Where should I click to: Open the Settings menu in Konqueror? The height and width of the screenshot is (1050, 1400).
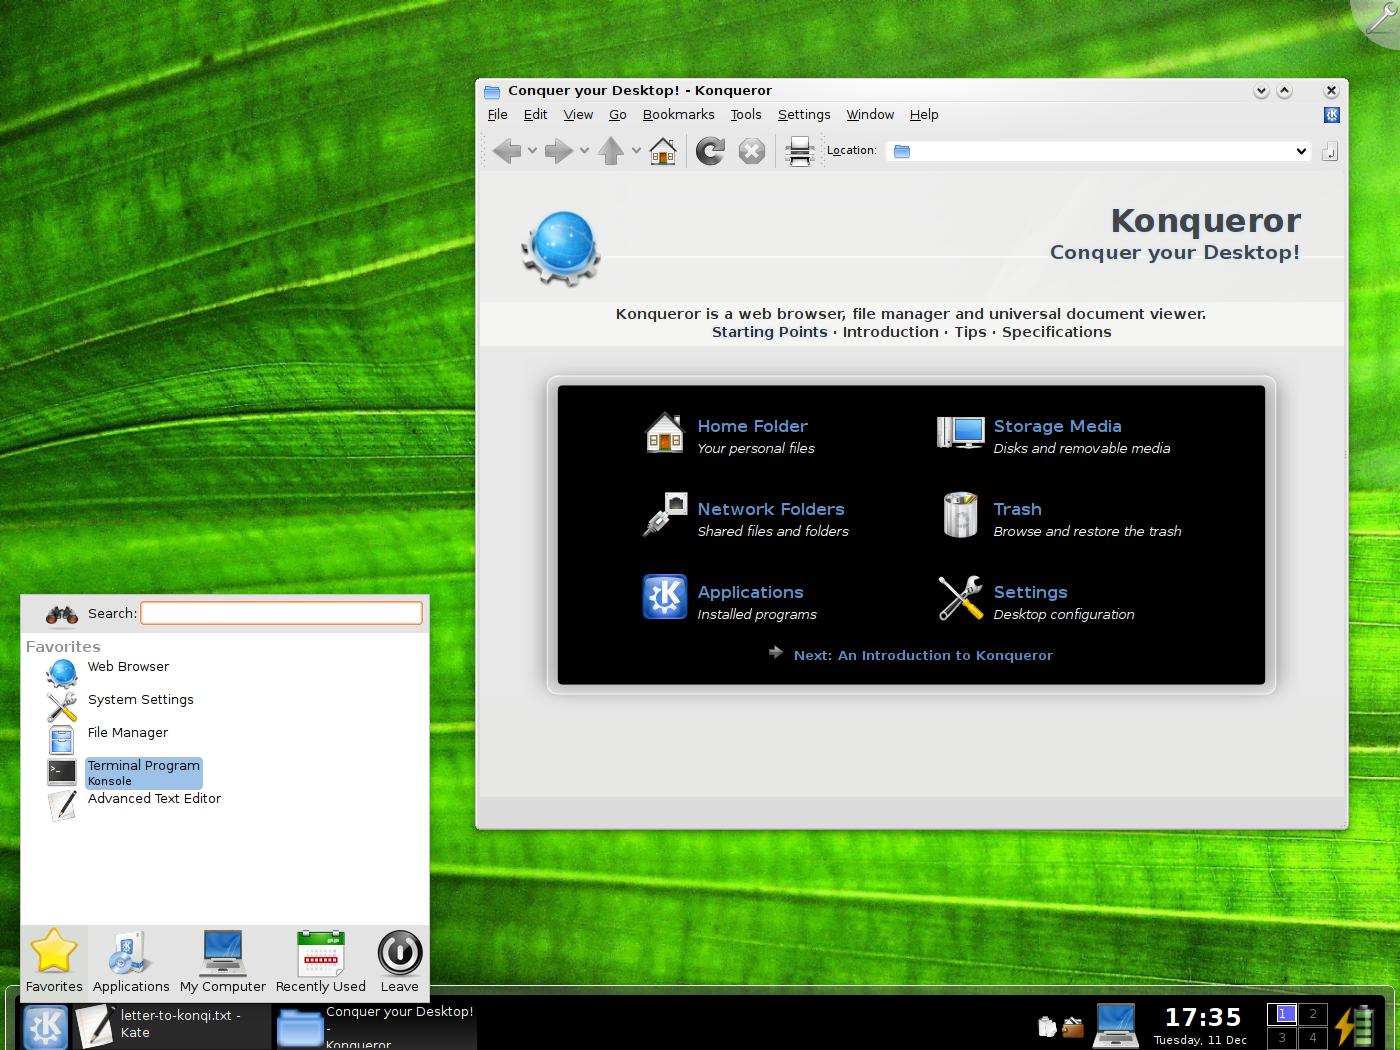[x=804, y=115]
